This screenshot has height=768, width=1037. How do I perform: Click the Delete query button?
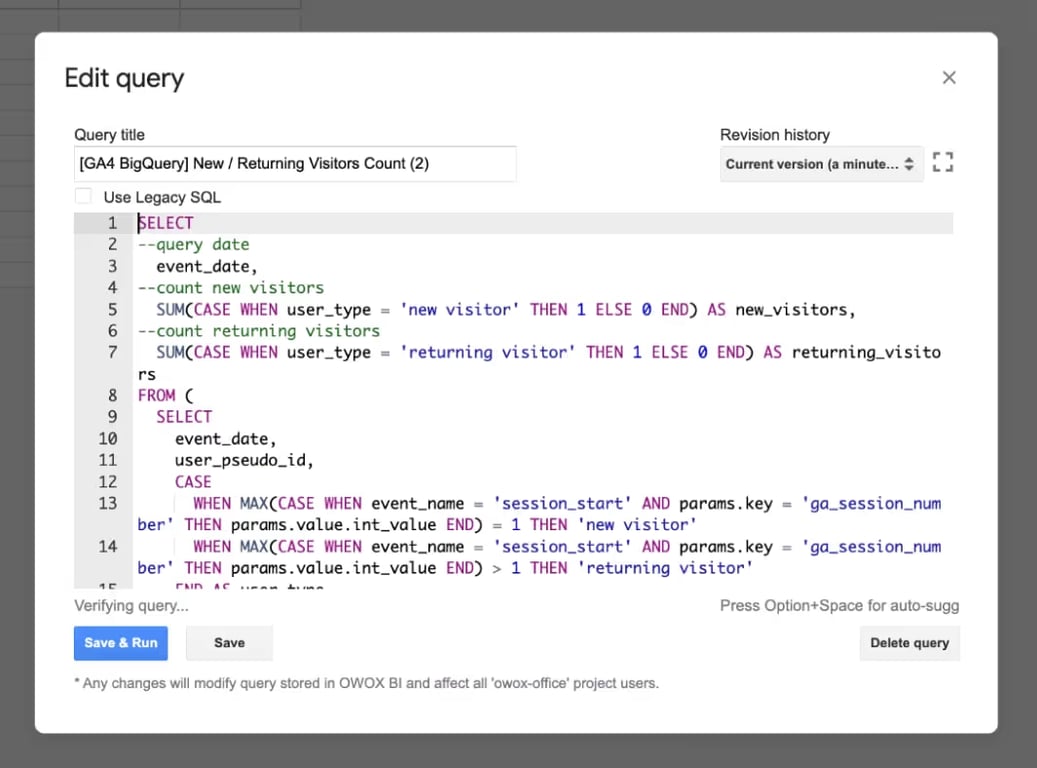[x=909, y=643]
